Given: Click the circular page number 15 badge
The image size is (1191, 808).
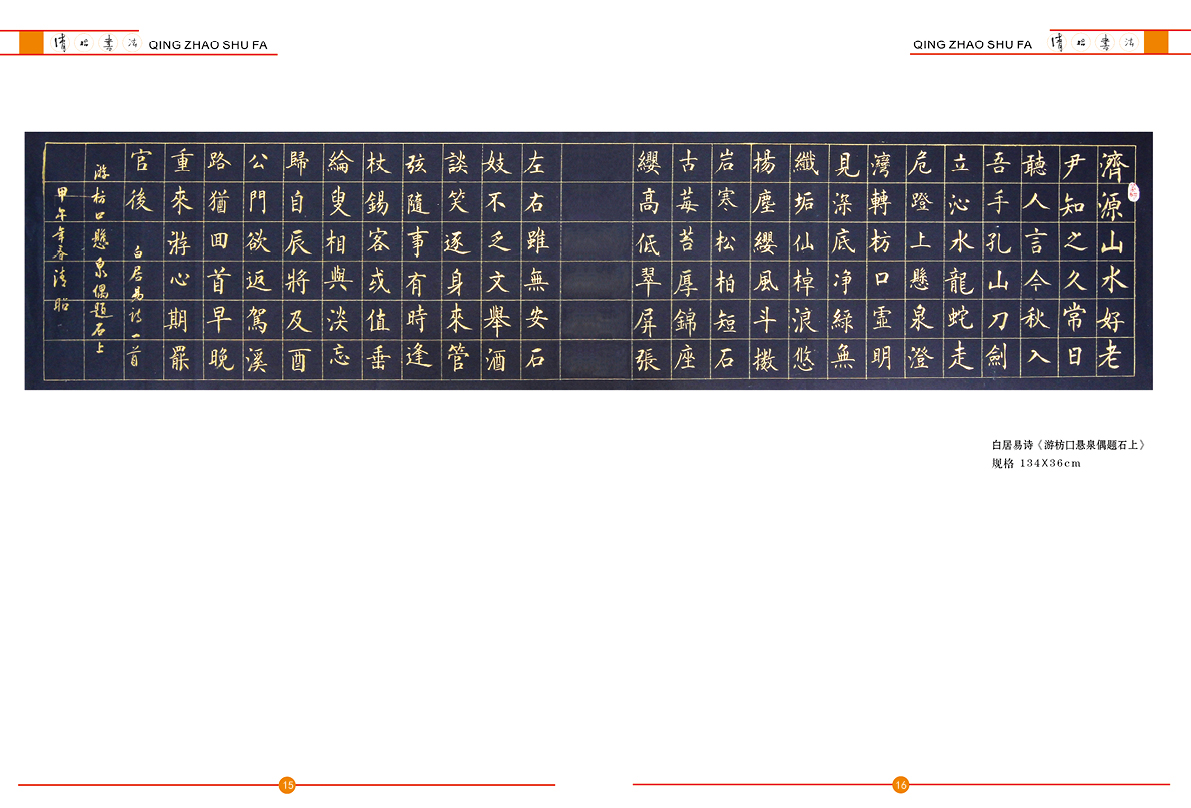Looking at the screenshot, I should click(287, 785).
